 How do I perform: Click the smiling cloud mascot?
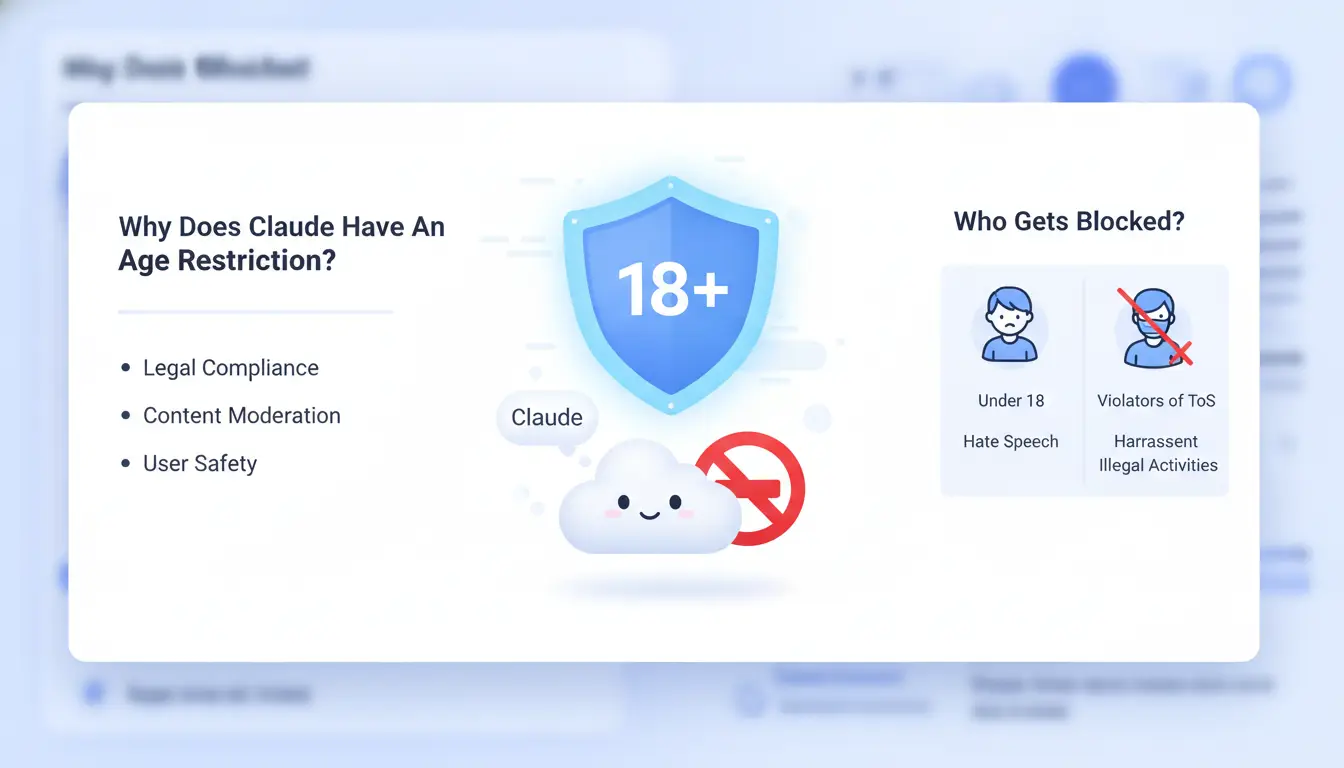click(x=648, y=498)
